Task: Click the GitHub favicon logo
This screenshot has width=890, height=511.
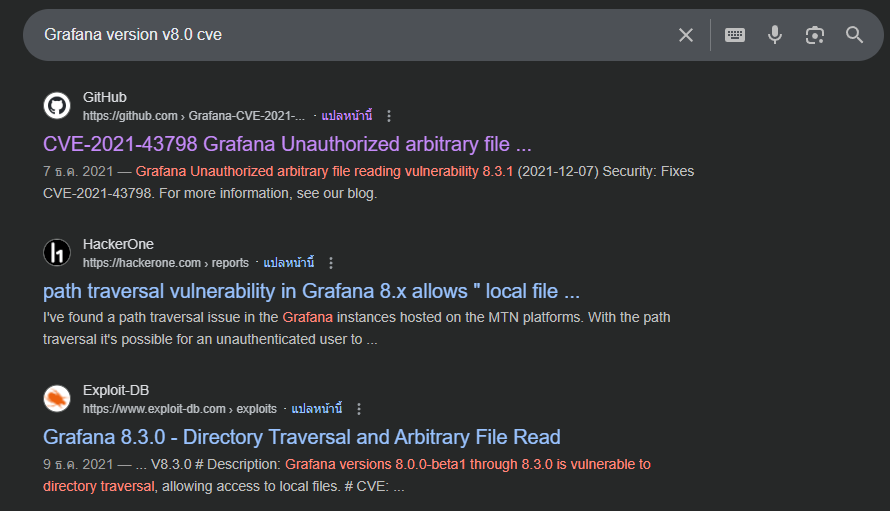Action: [x=57, y=106]
